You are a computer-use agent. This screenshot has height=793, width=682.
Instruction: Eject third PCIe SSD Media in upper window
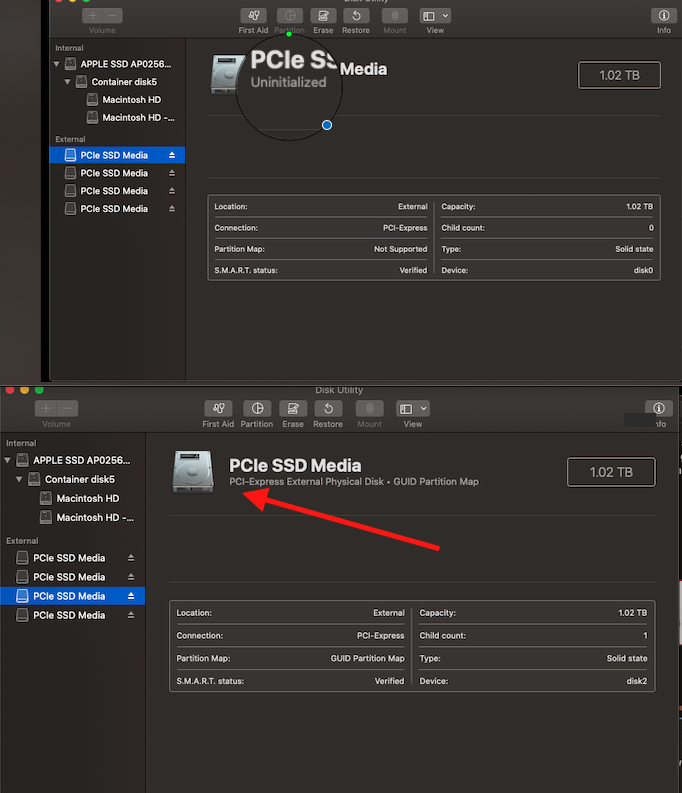click(x=172, y=191)
